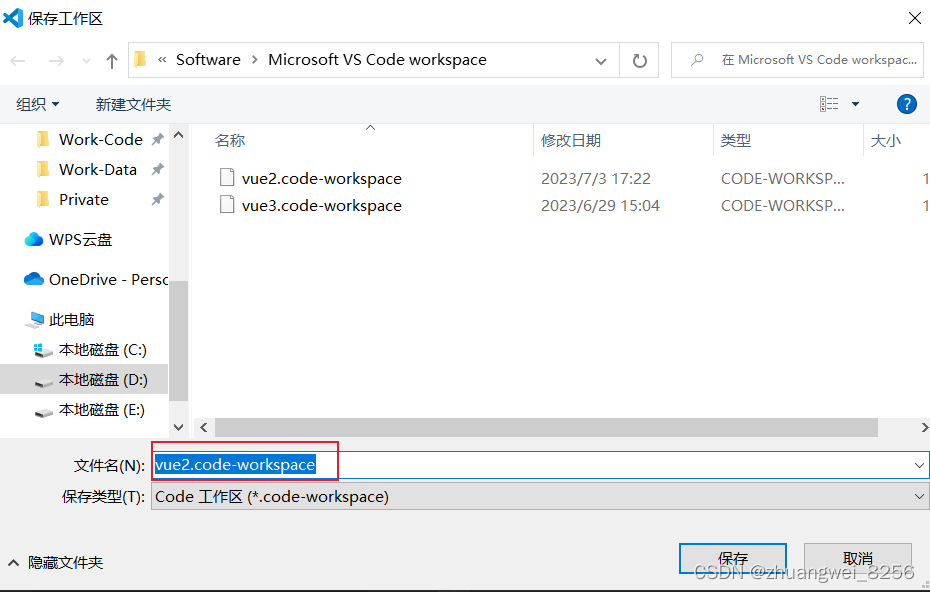Refresh the current folder view
Screen dimensions: 930x592
(639, 61)
